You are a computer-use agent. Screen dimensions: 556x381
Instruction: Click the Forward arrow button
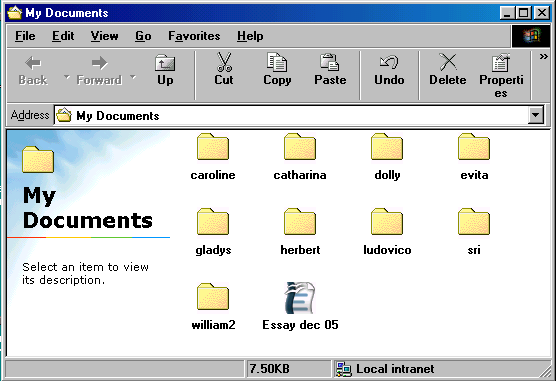click(99, 71)
